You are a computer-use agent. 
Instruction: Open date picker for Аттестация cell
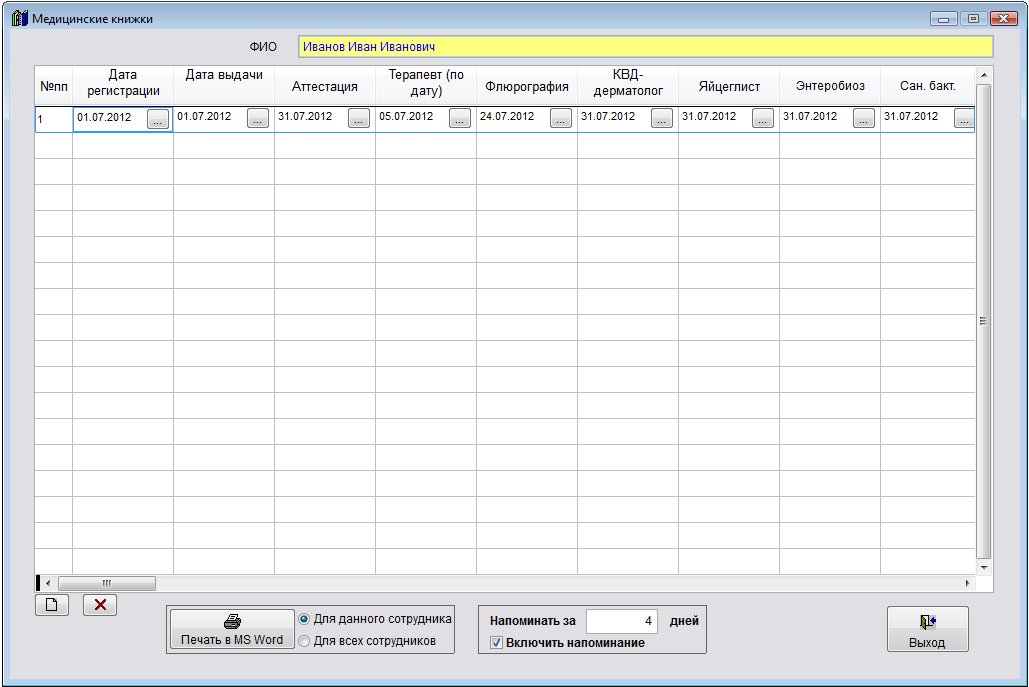(359, 118)
